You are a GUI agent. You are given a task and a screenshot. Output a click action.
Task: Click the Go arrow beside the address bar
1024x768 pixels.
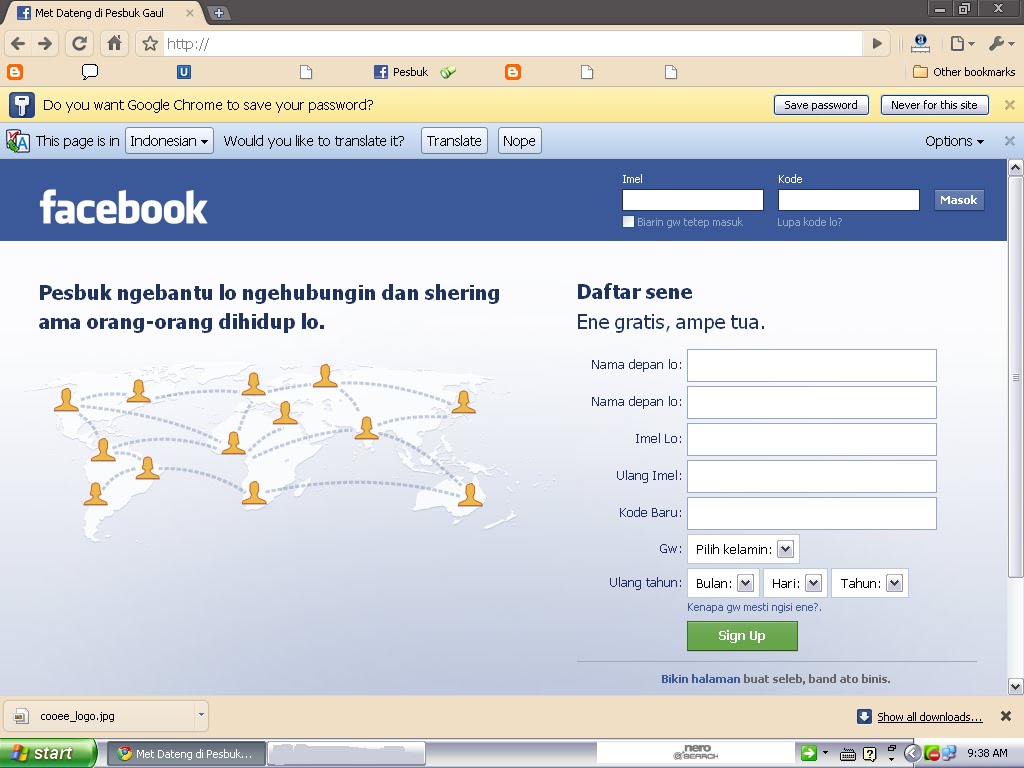pos(877,44)
